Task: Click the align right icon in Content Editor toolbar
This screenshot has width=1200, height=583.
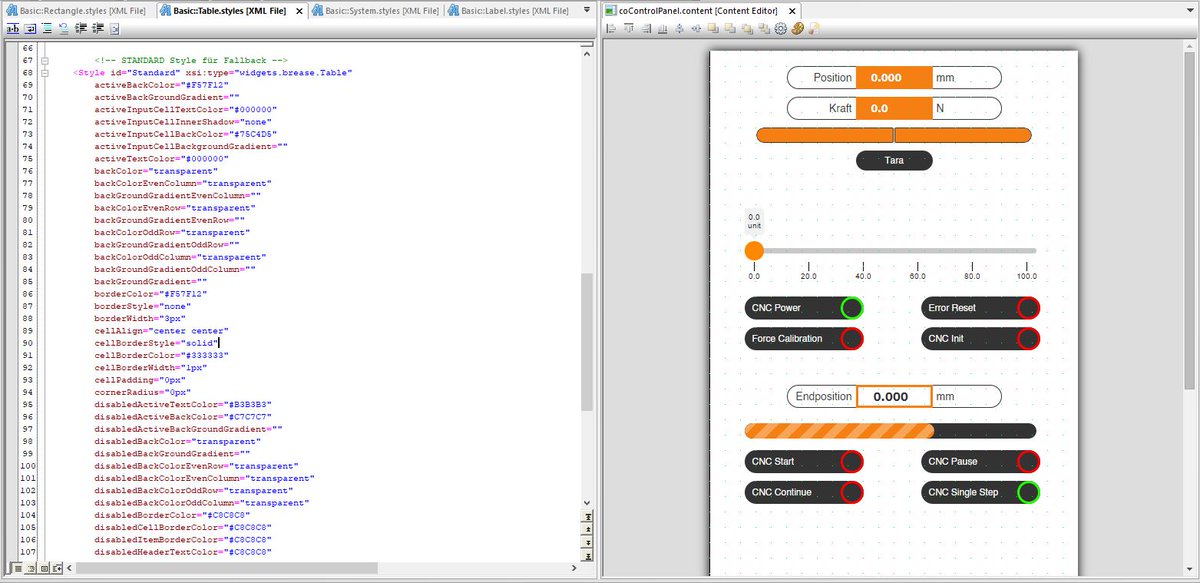Action: (645, 28)
